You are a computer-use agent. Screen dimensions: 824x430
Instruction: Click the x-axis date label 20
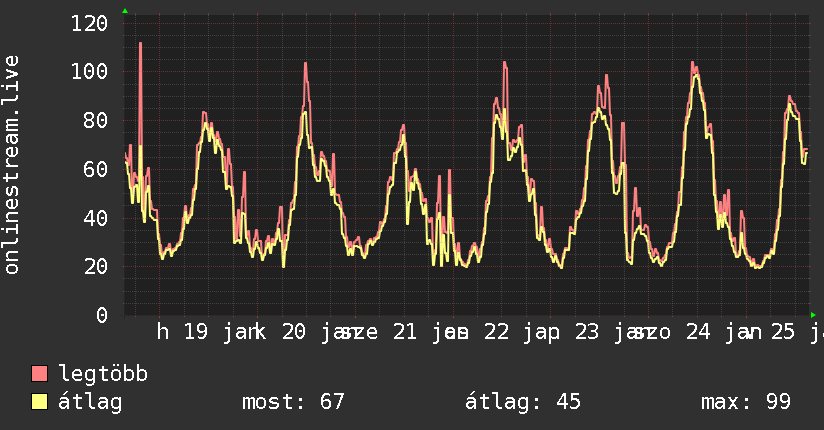pos(294,332)
